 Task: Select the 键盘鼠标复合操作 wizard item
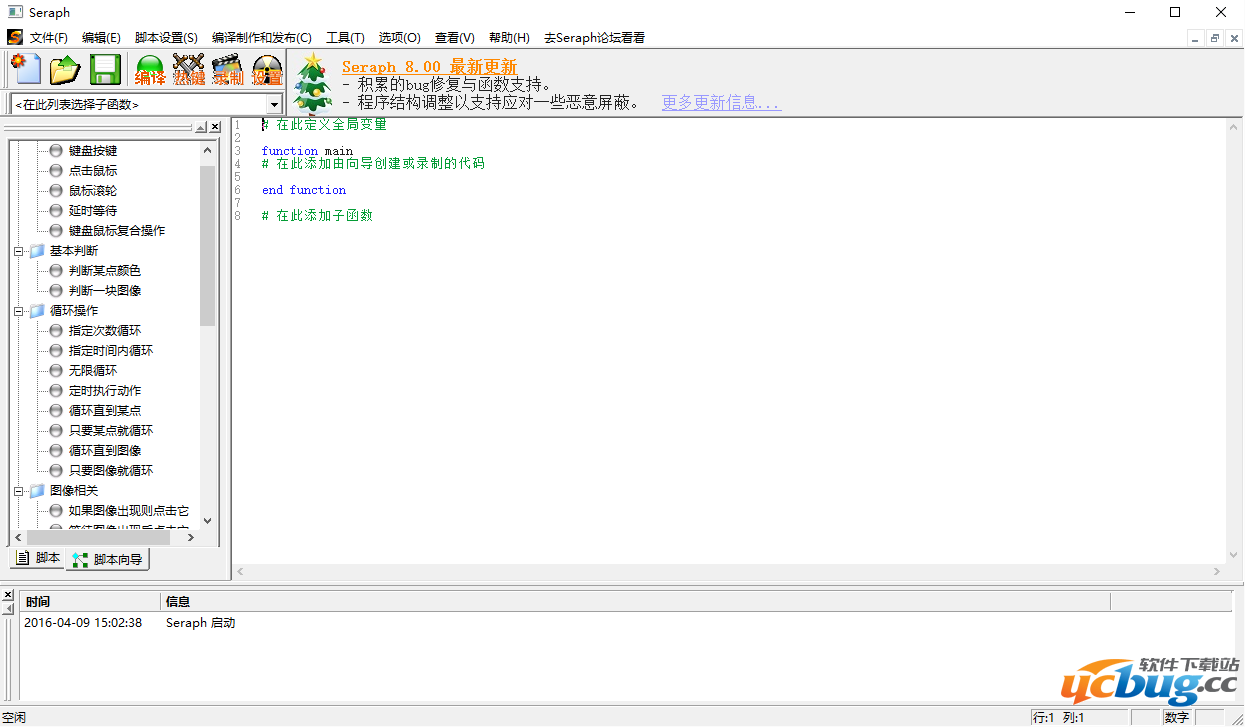point(117,230)
